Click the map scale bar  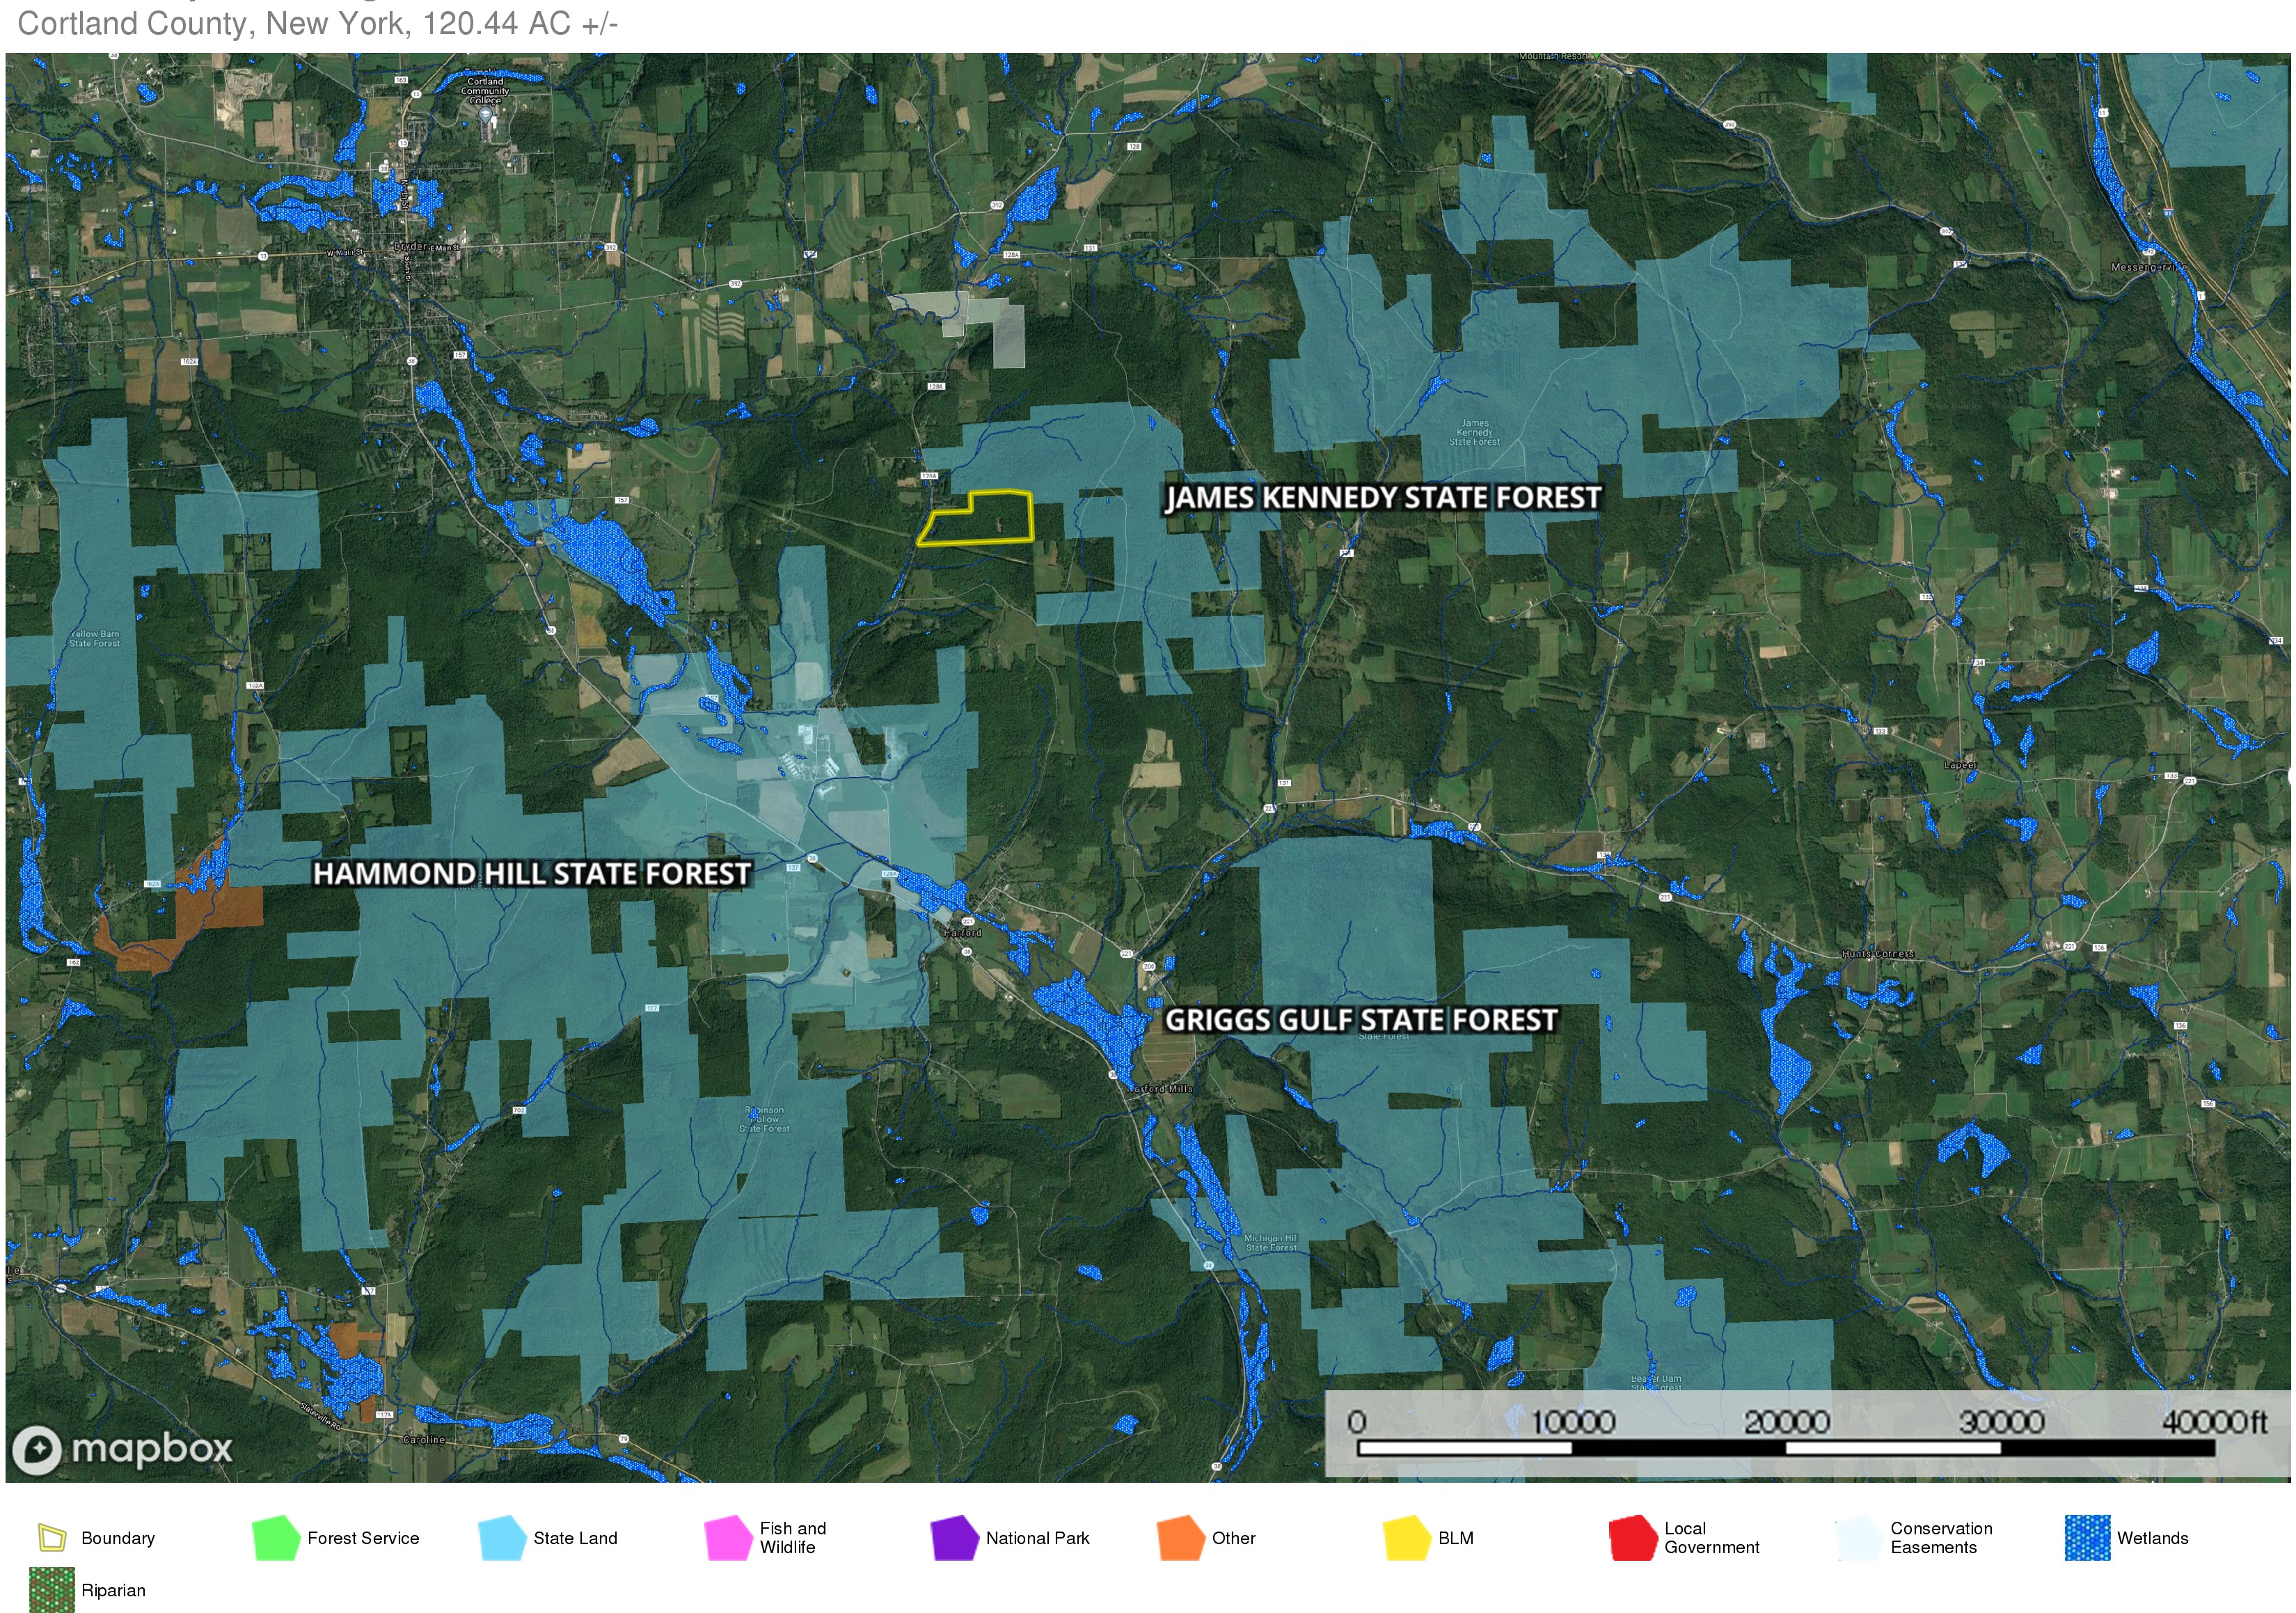point(1786,1447)
